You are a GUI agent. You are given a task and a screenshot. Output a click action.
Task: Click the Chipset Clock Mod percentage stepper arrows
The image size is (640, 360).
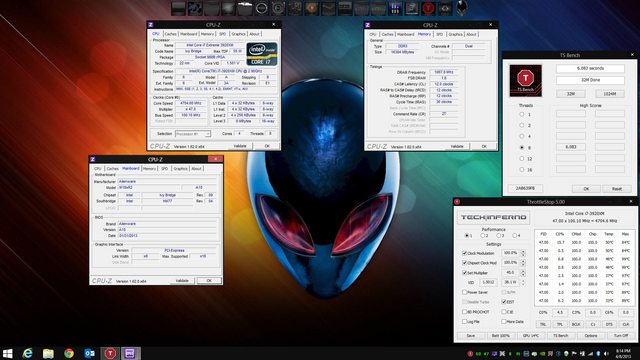tap(523, 263)
